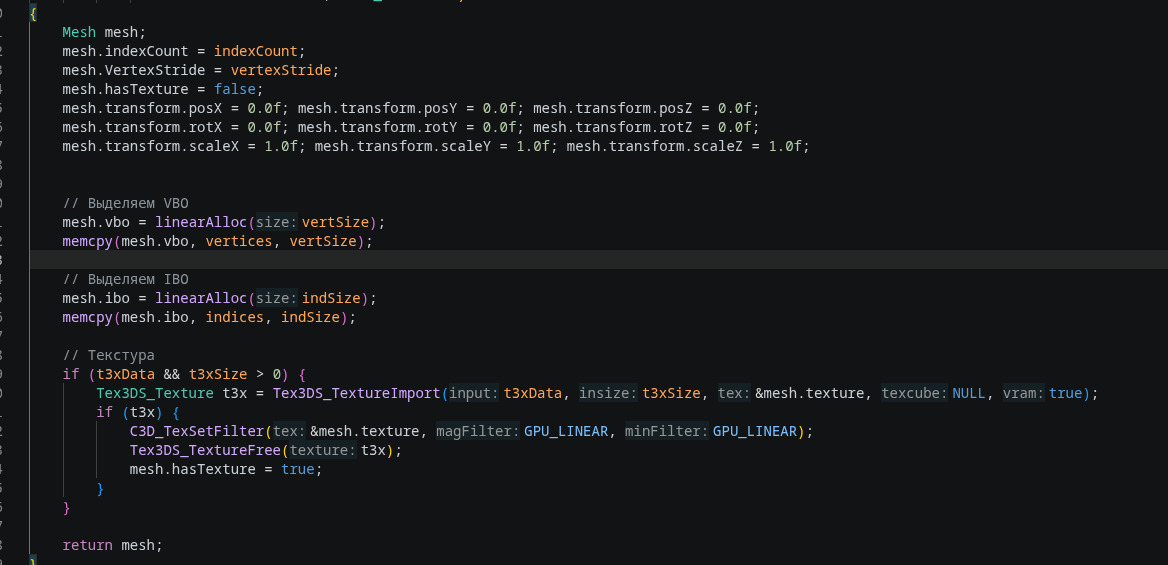Click the 'false' keyword after mesh.hasTexture
The width and height of the screenshot is (1168, 565).
click(235, 89)
